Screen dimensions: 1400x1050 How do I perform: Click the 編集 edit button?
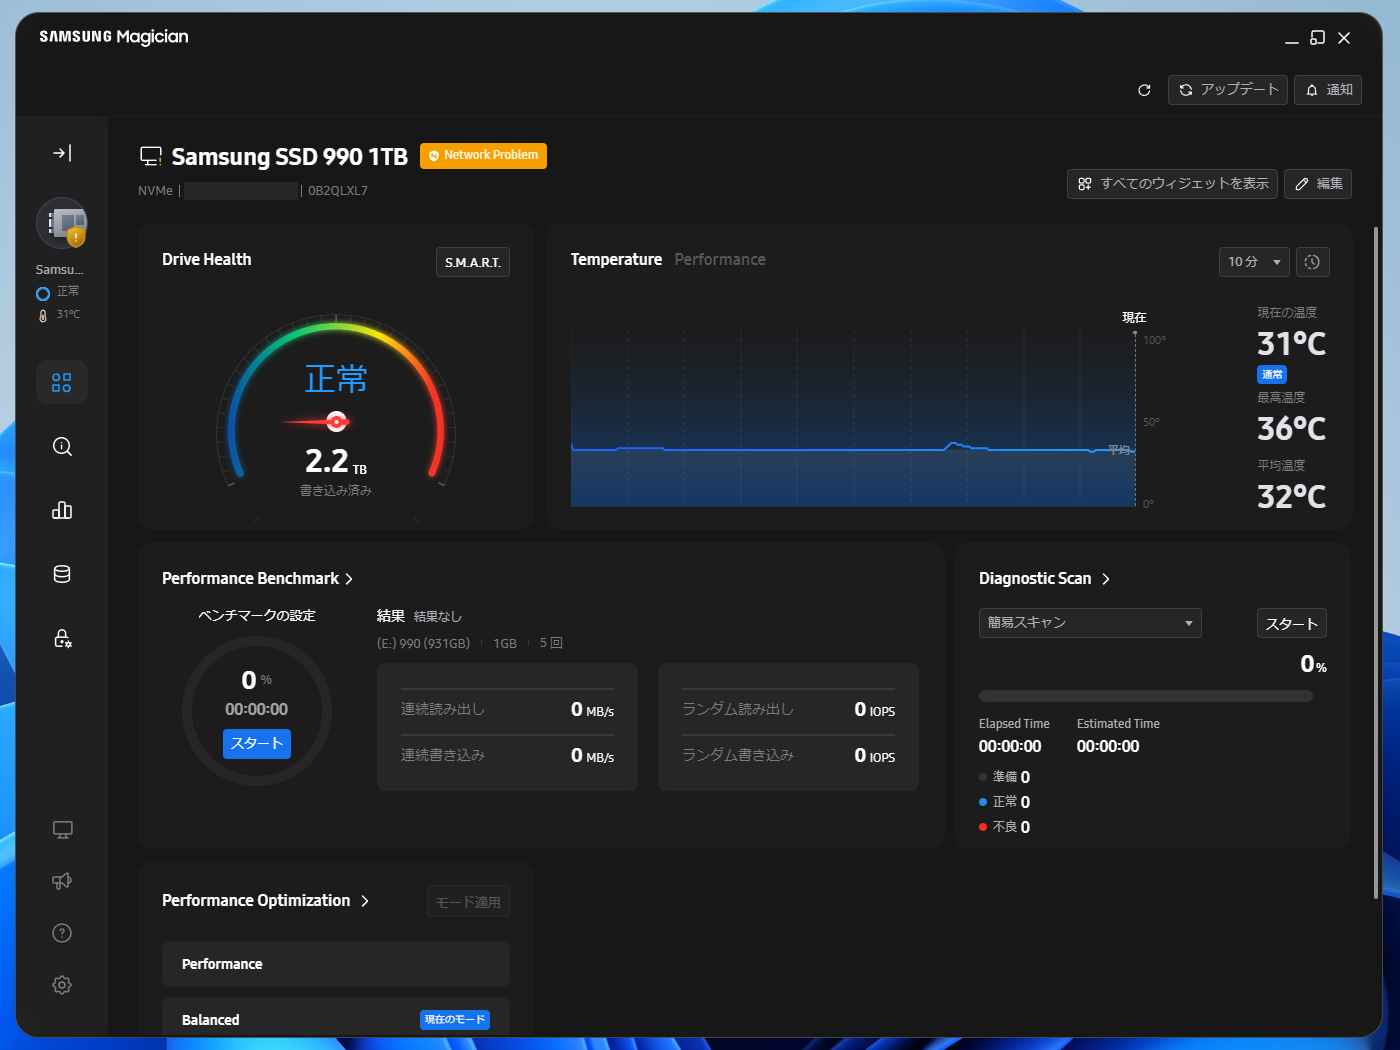[x=1318, y=184]
